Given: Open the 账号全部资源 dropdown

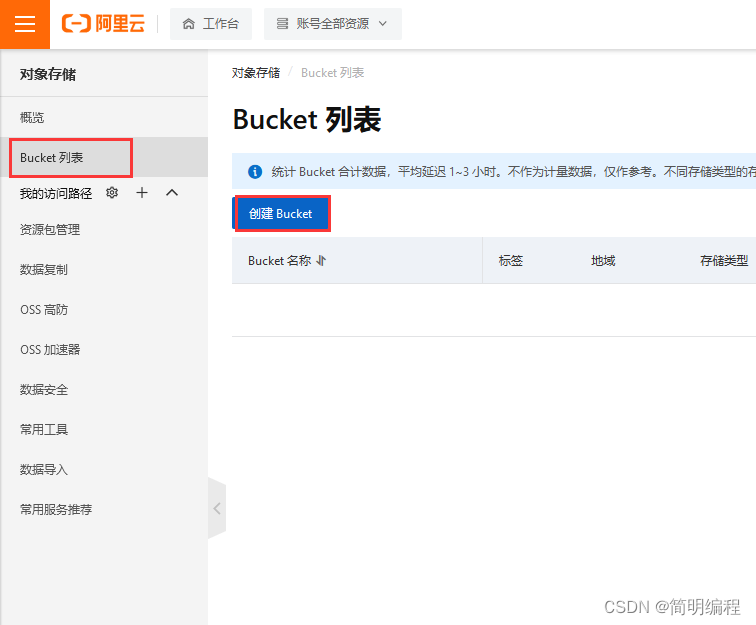Looking at the screenshot, I should click(x=333, y=24).
